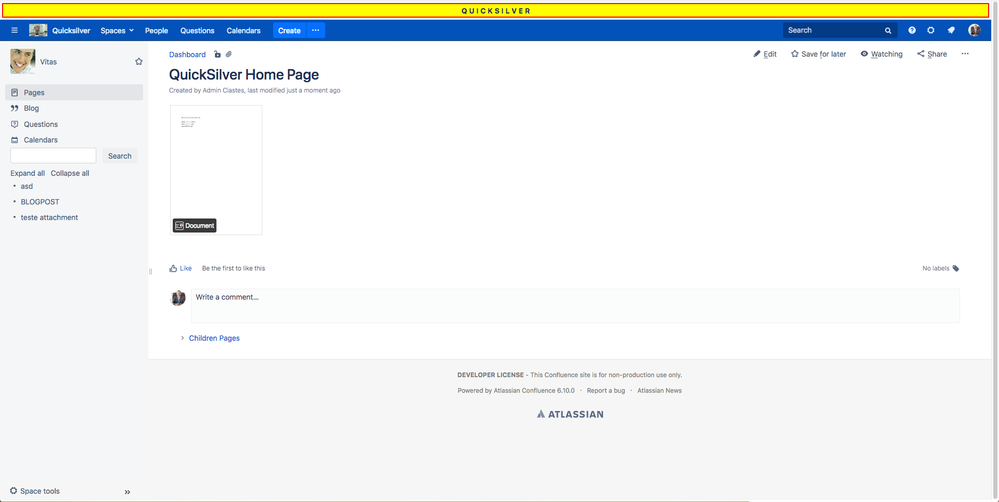Open the hamburger app switcher menu
Screen dimensions: 999x502
coord(15,31)
